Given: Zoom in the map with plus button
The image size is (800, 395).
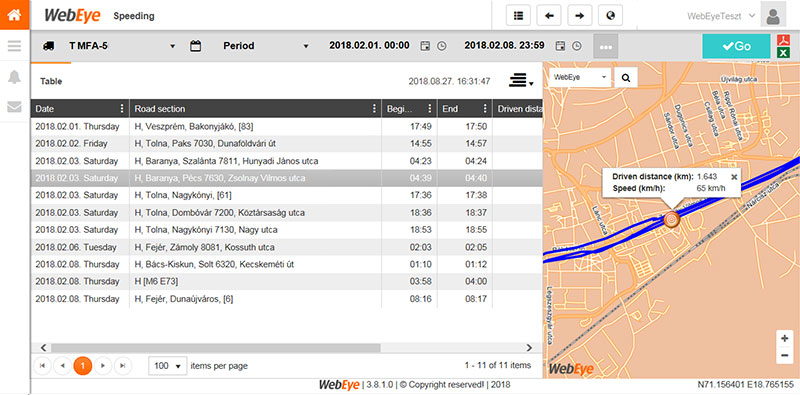Looking at the screenshot, I should pos(785,338).
